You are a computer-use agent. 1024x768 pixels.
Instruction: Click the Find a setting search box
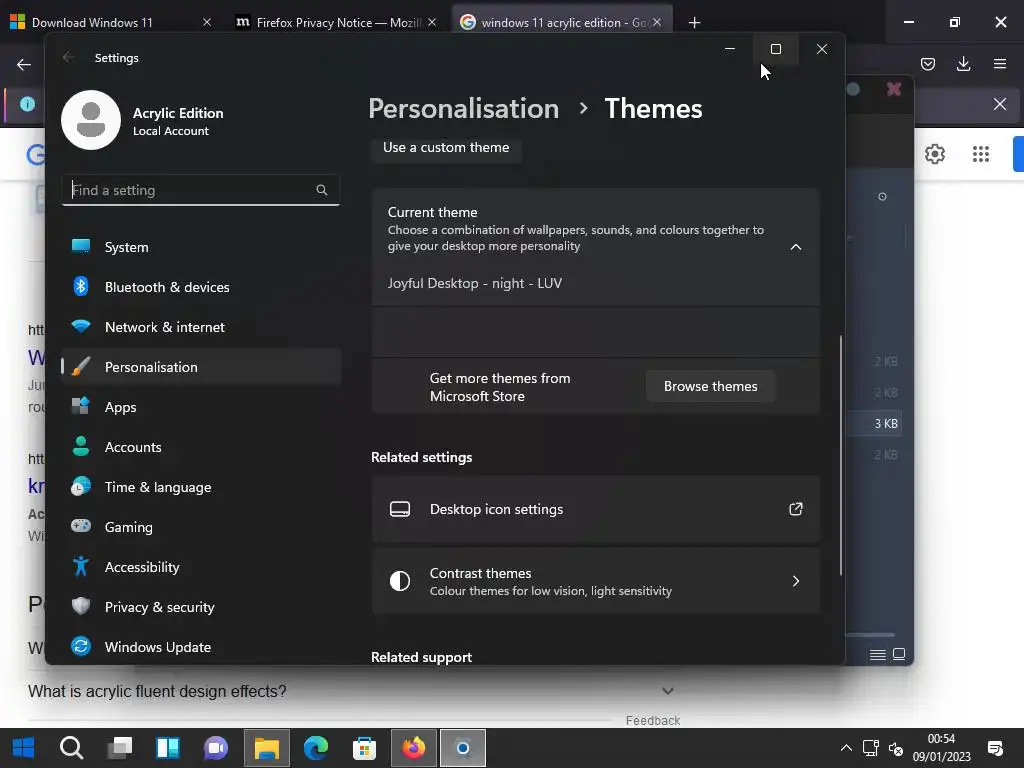tap(200, 190)
